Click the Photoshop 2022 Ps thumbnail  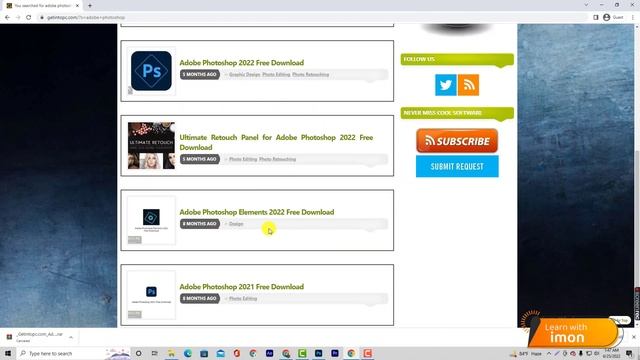(x=151, y=71)
